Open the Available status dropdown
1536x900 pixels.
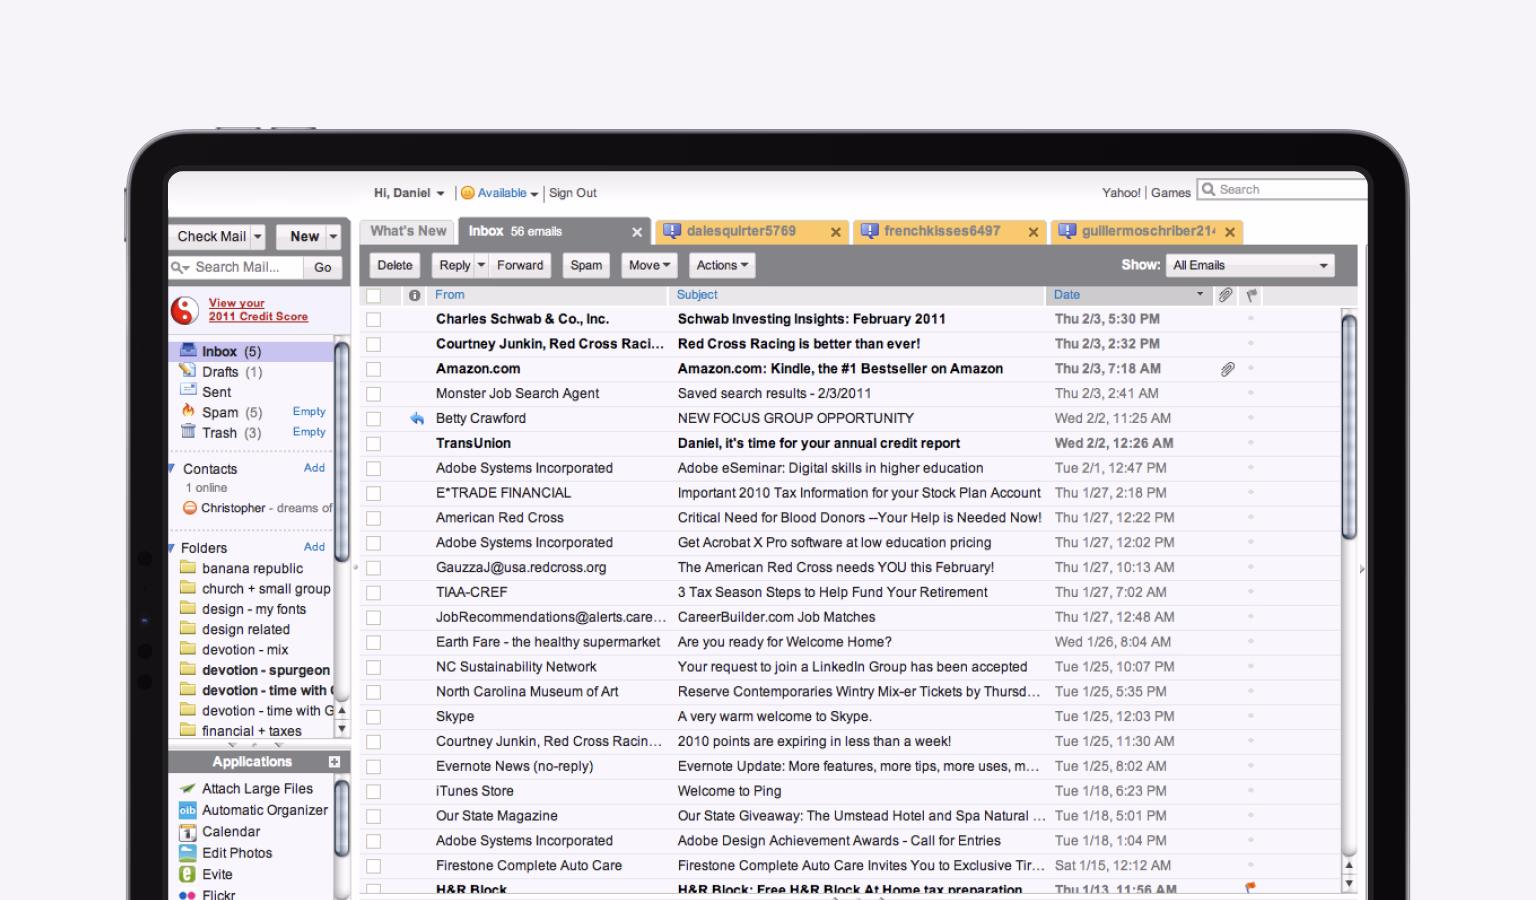pos(534,194)
